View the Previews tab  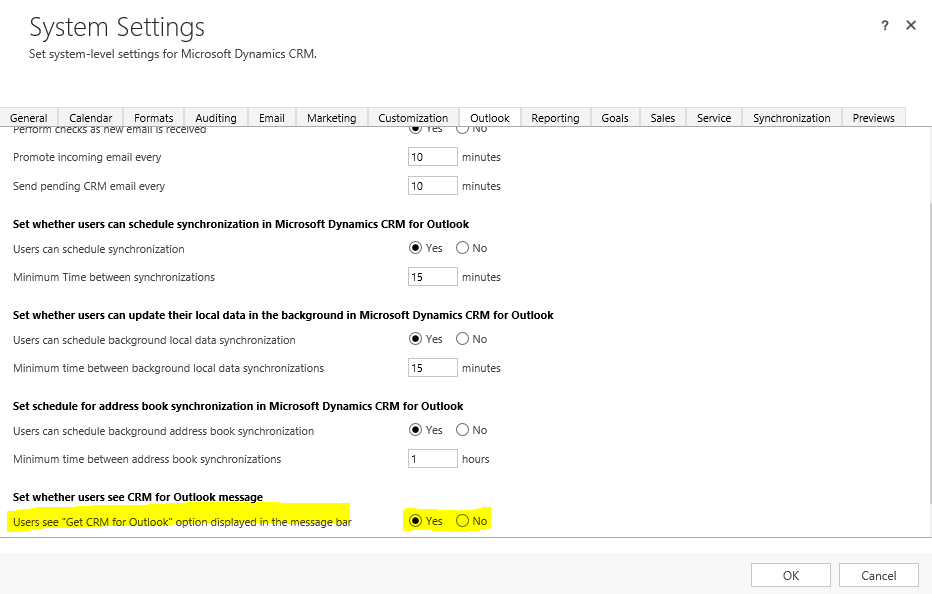pos(873,117)
